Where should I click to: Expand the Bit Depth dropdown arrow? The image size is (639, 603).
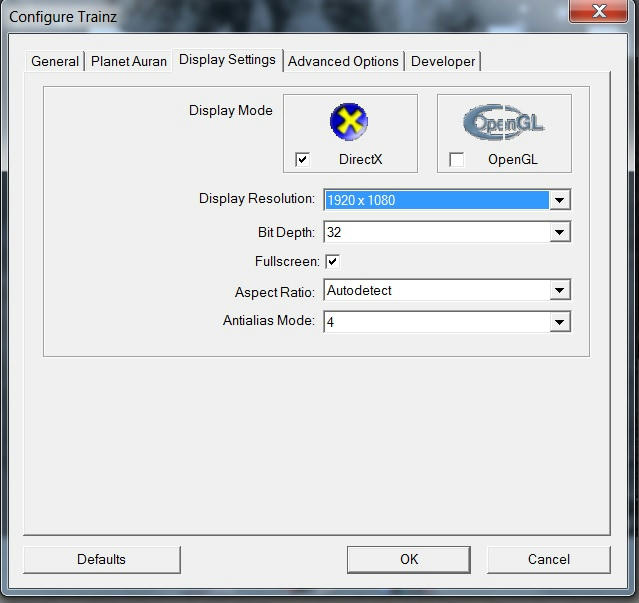click(x=560, y=232)
